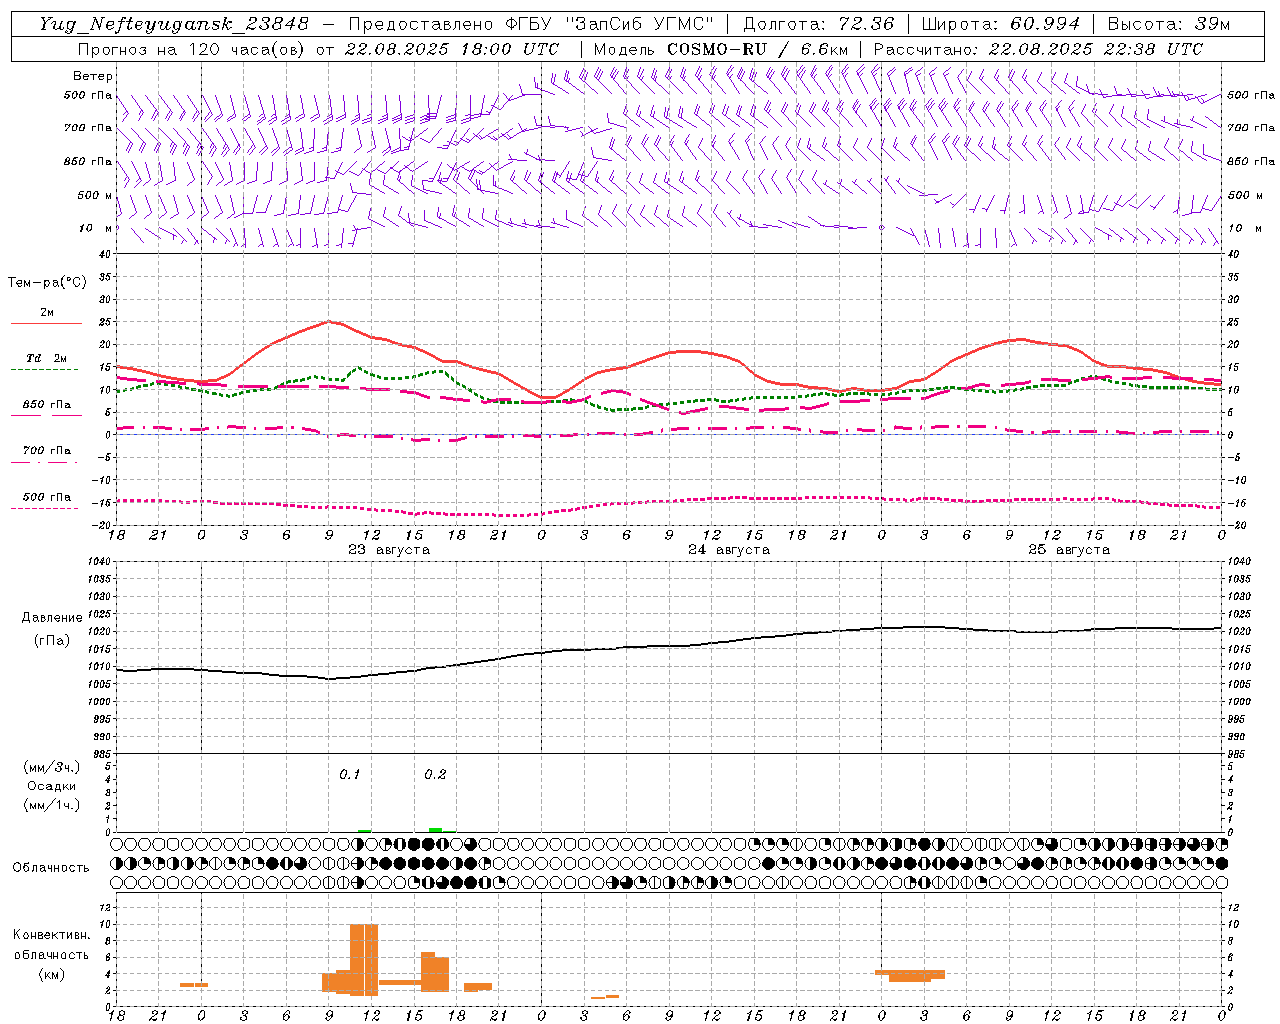Click the precipitation amount 0.1
This screenshot has height=1024, width=1280.
tap(349, 774)
